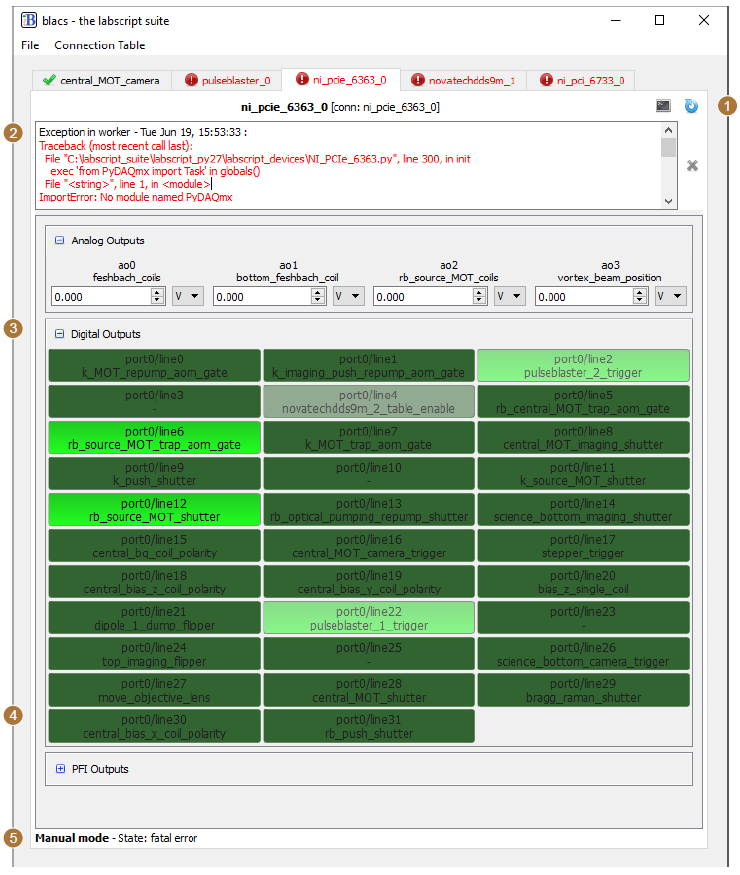This screenshot has width=740, height=875.
Task: Click the ImportError traceback text
Action: click(136, 197)
